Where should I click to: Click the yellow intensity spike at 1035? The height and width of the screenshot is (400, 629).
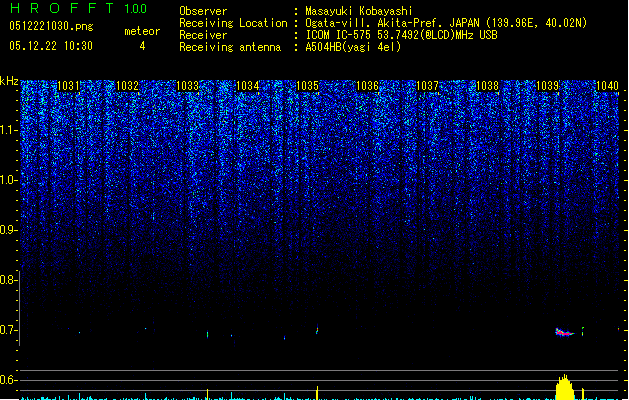pyautogui.click(x=317, y=393)
